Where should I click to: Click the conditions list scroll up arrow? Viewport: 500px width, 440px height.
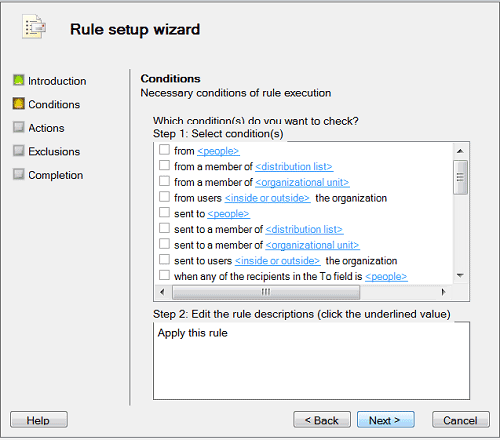point(460,151)
